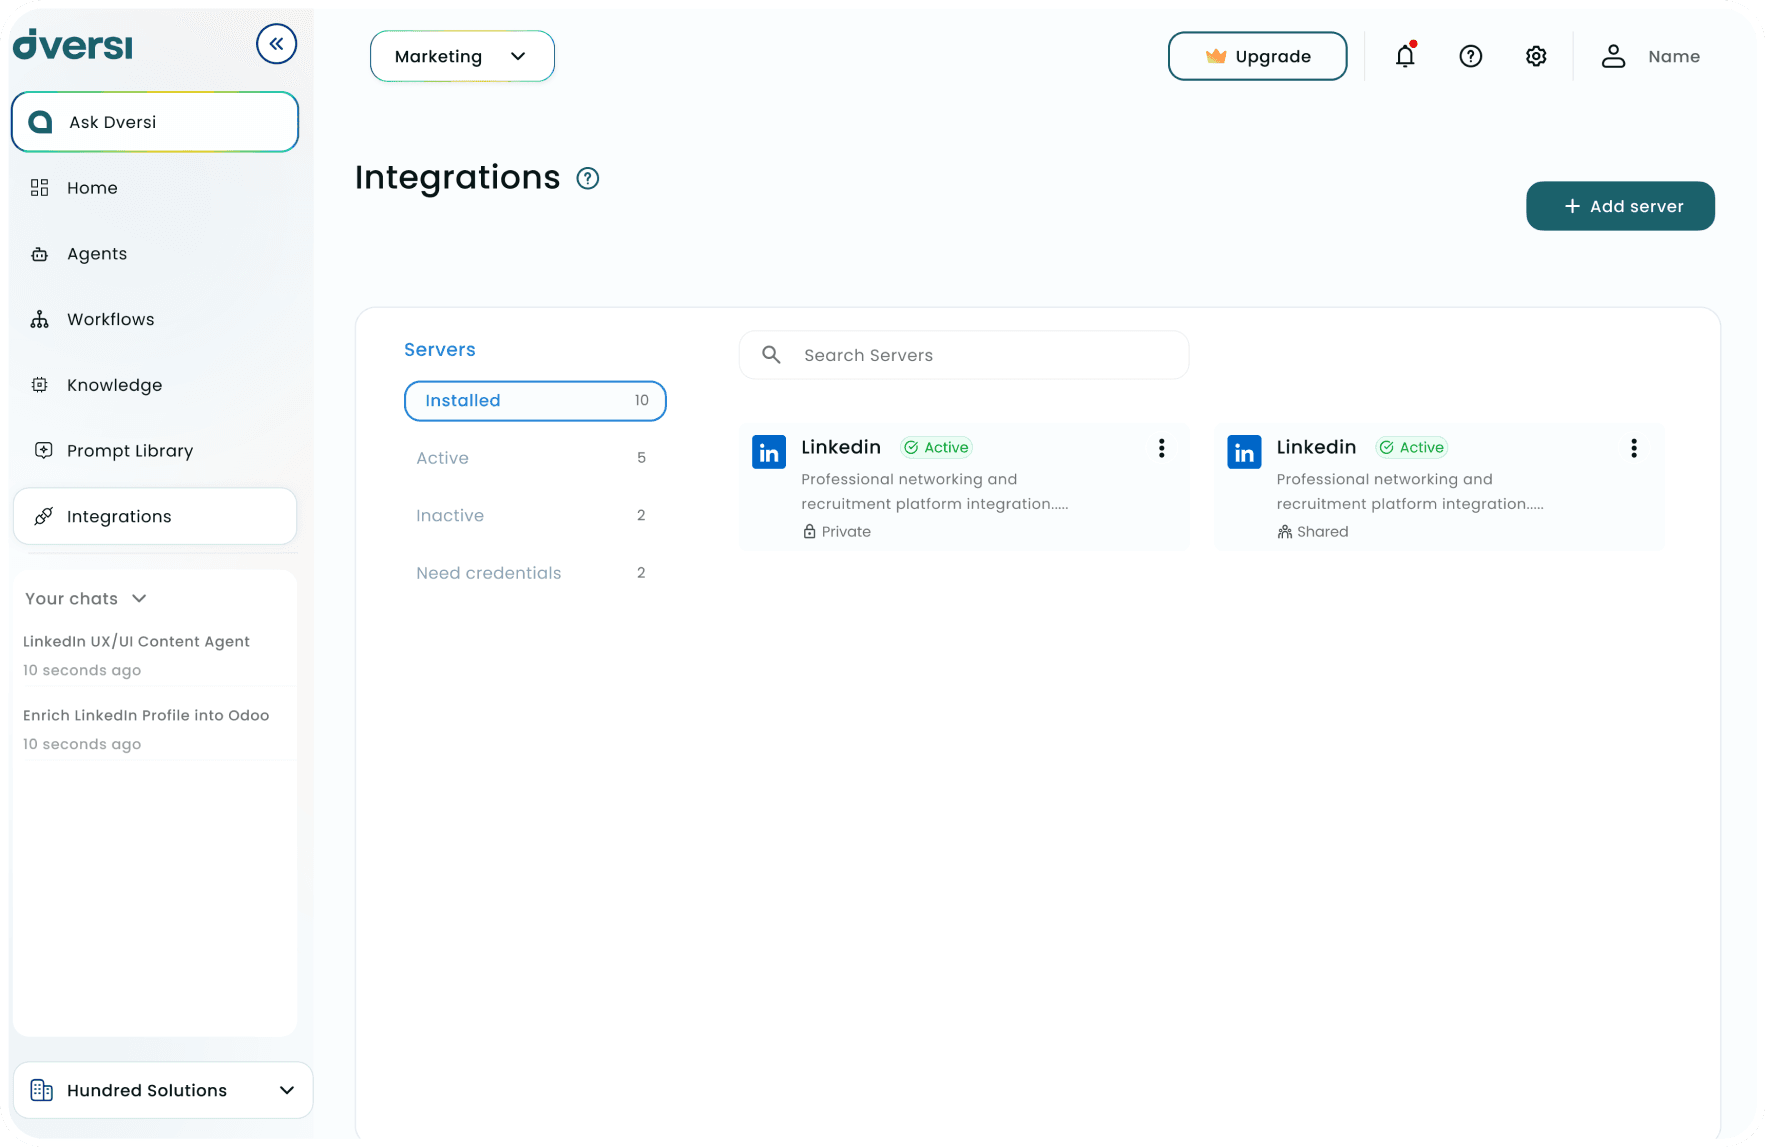Collapse the Your chats section

[x=139, y=599]
